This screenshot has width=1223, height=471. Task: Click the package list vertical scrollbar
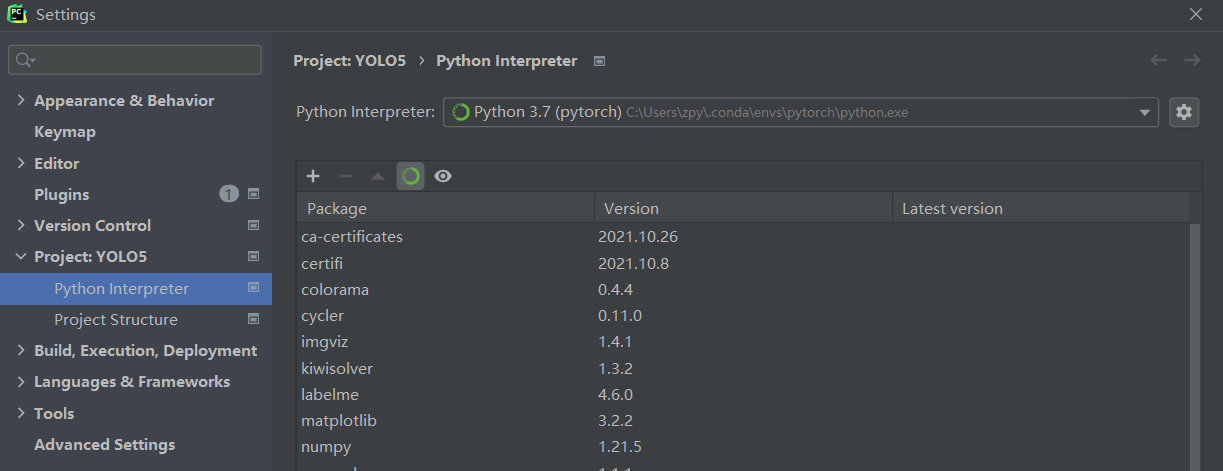click(x=1195, y=345)
